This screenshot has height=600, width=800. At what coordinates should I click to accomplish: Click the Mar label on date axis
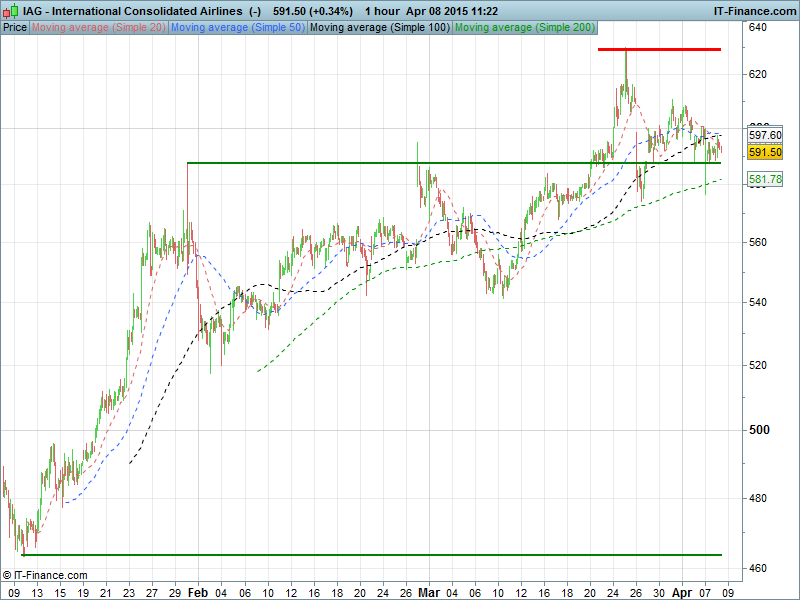pos(428,592)
